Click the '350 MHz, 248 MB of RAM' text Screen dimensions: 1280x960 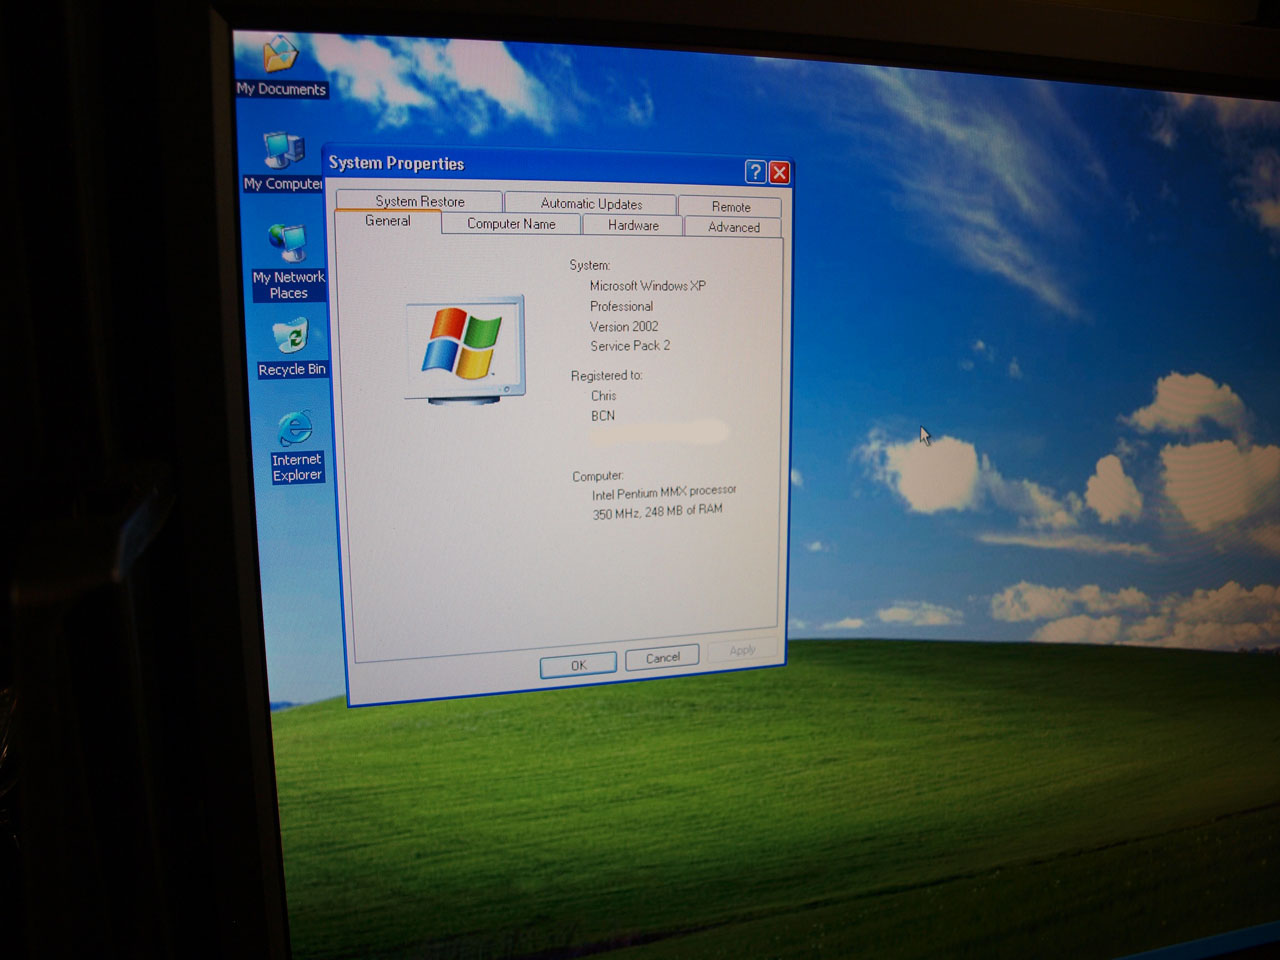click(657, 512)
